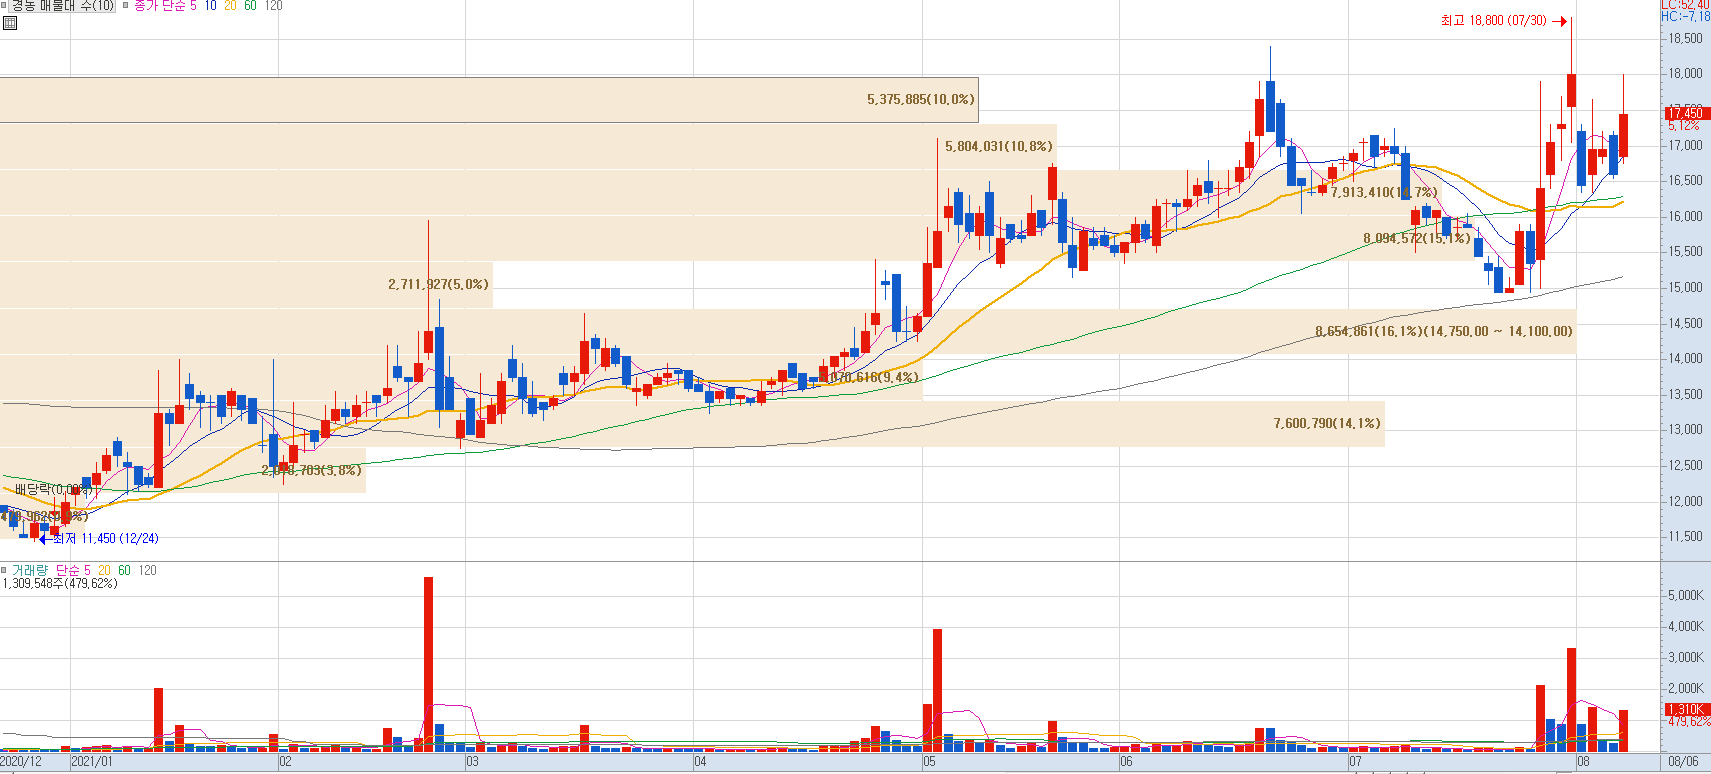Select the 거래량 volume indicator label
This screenshot has height=774, width=1711.
click(x=30, y=570)
